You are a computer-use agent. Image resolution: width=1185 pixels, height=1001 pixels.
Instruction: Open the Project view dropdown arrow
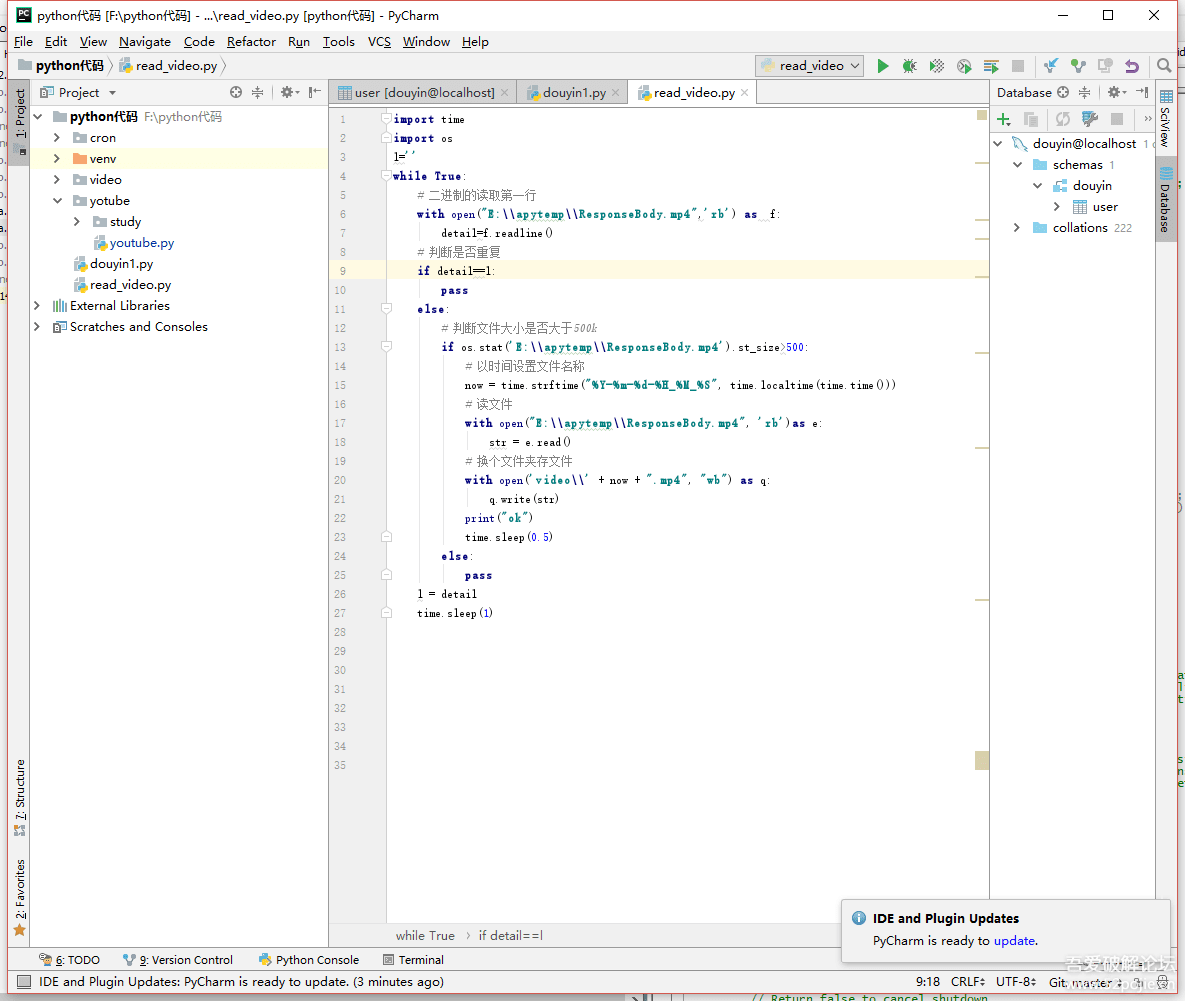click(113, 93)
